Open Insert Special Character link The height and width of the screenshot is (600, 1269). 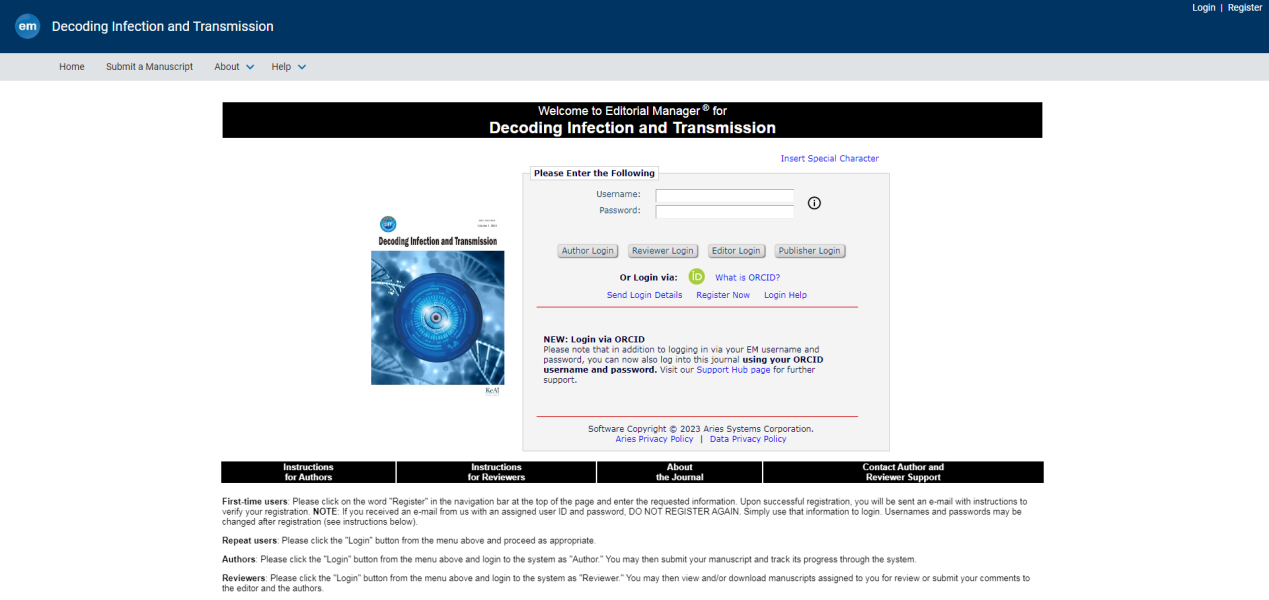830,159
